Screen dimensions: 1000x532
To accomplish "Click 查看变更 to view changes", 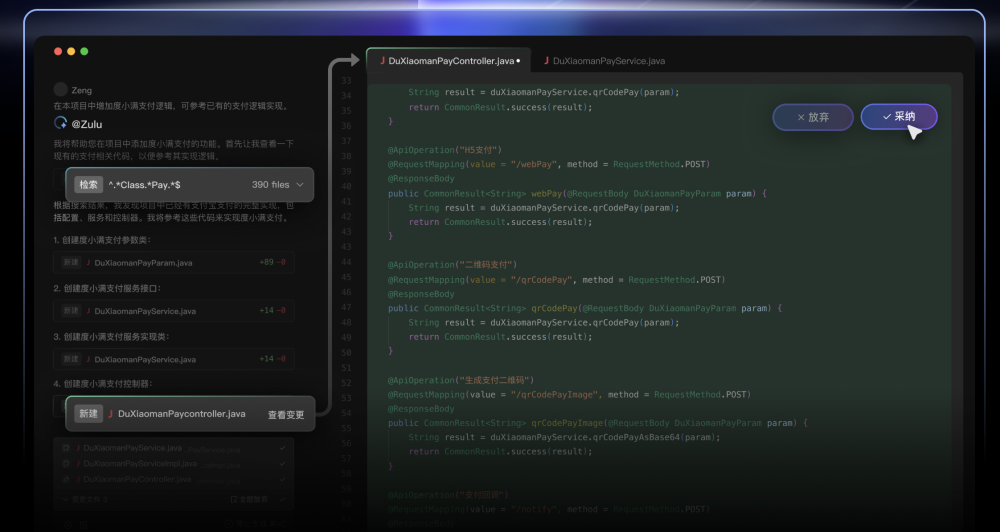I will tap(286, 415).
